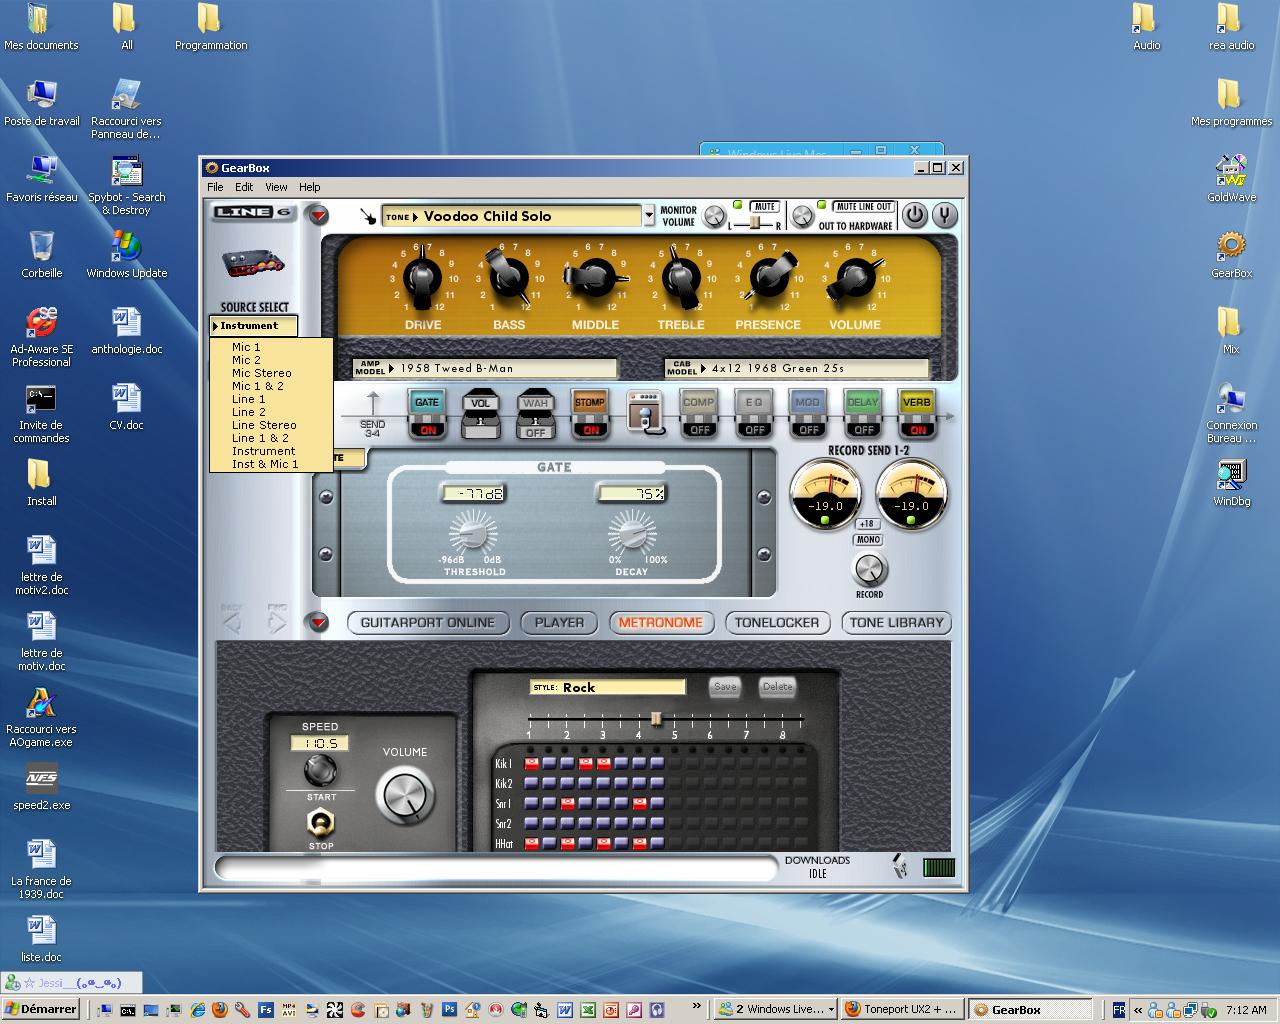Open the tuner fork icon
Screen dimensions: 1280x1024
pos(944,215)
